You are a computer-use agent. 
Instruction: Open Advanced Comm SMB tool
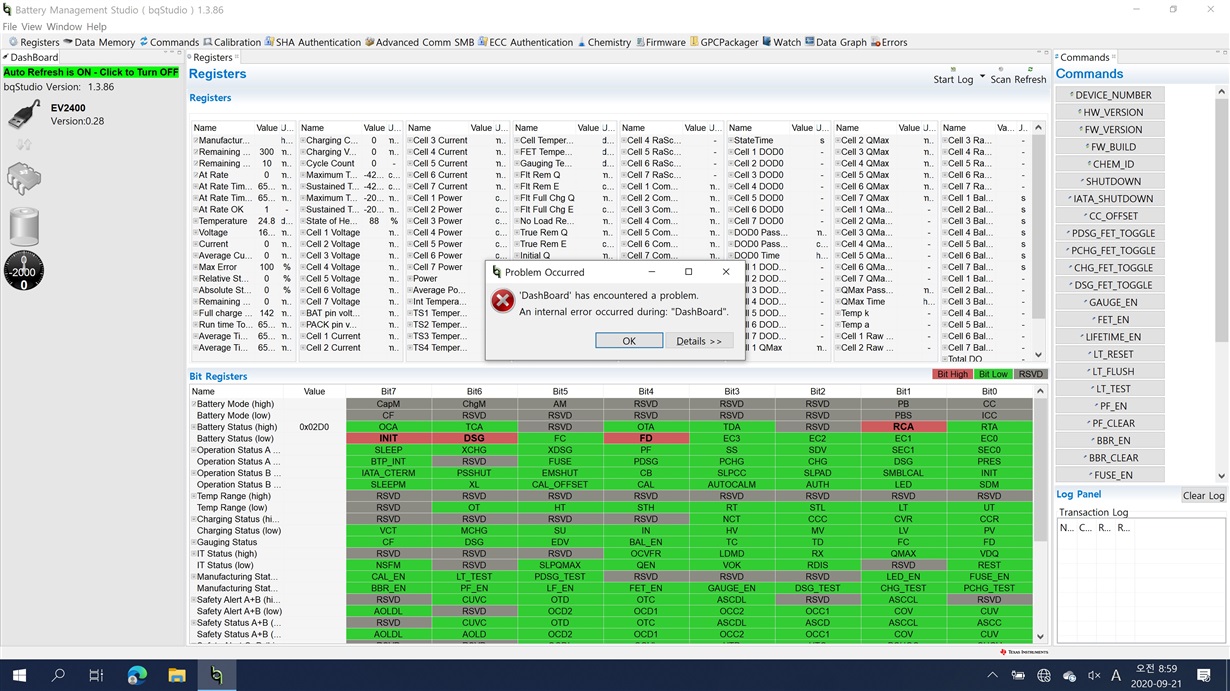(419, 42)
